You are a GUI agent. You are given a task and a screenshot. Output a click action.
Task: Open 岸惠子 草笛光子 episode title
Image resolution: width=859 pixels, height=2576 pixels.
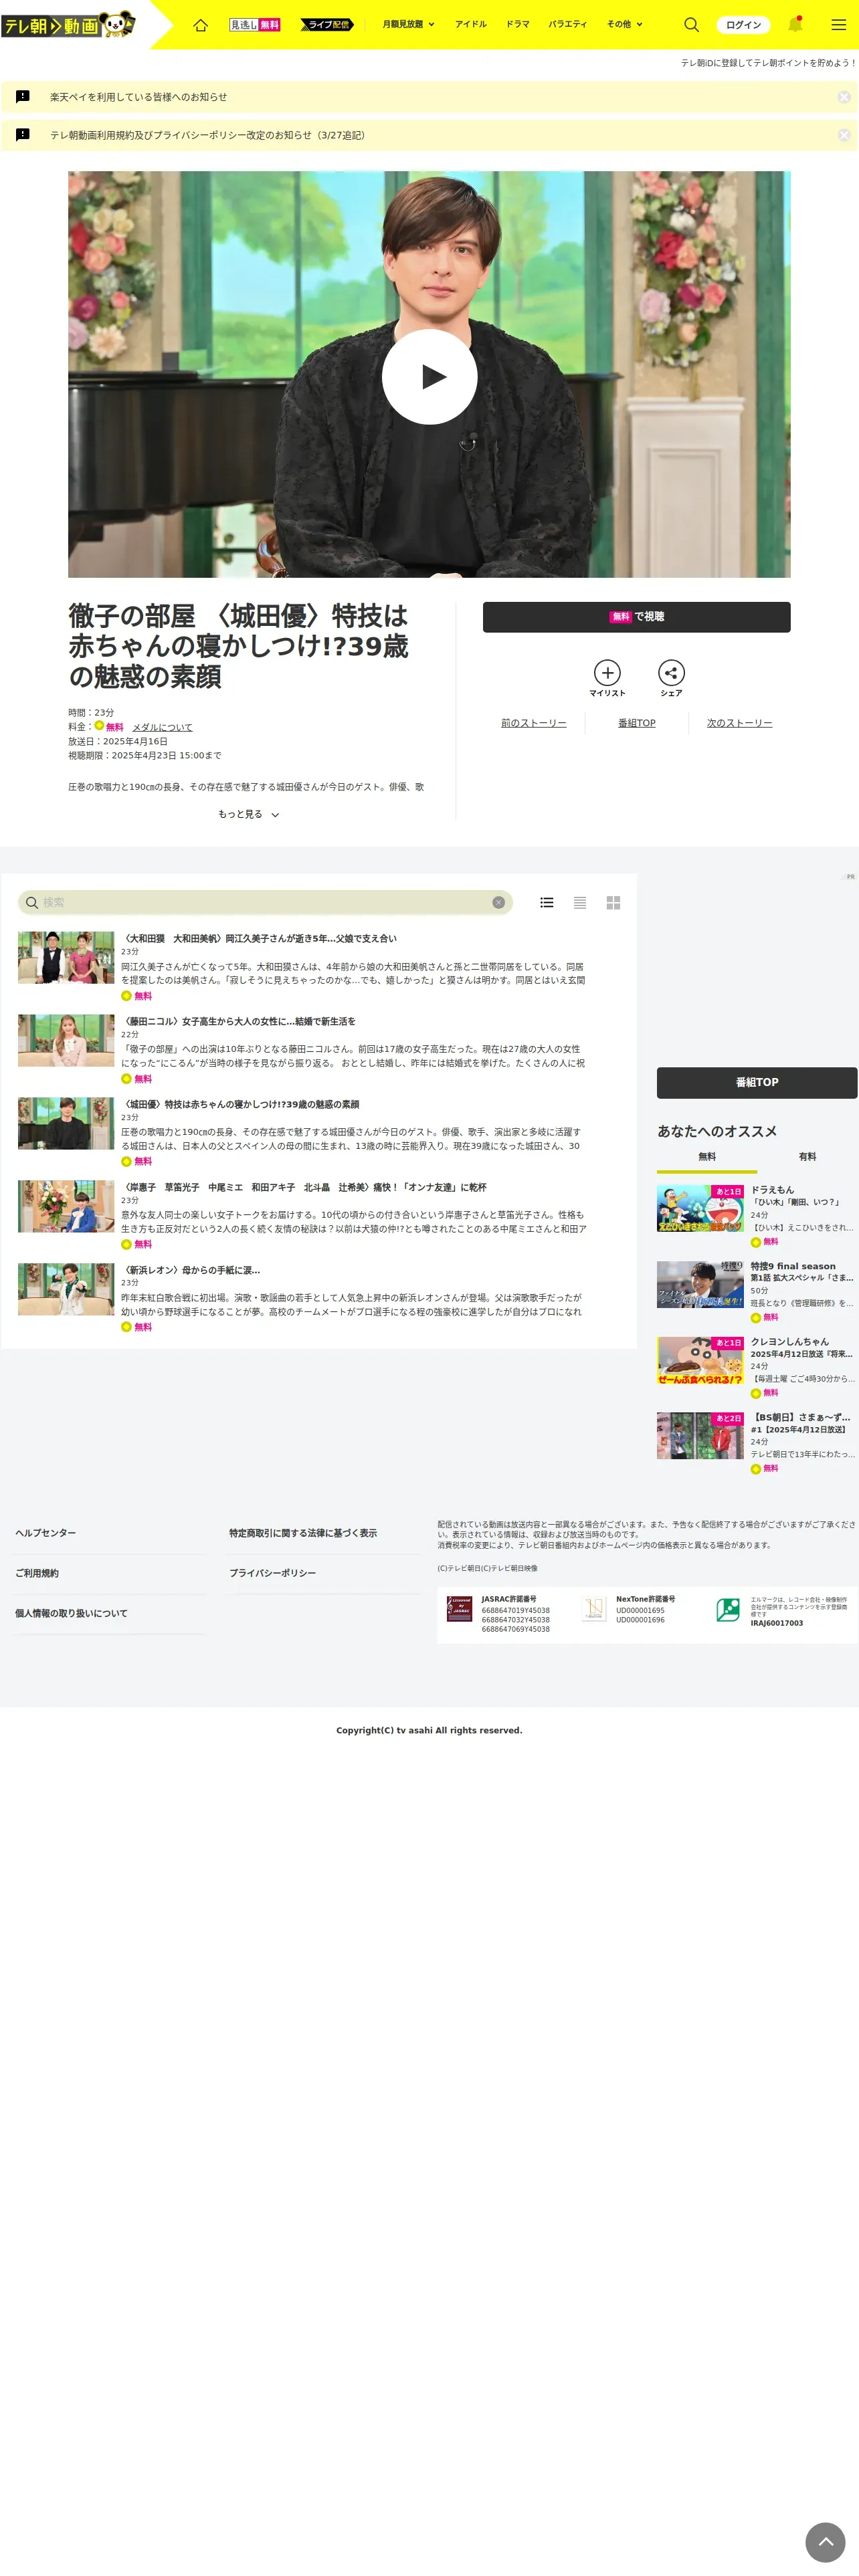pyautogui.click(x=304, y=1187)
